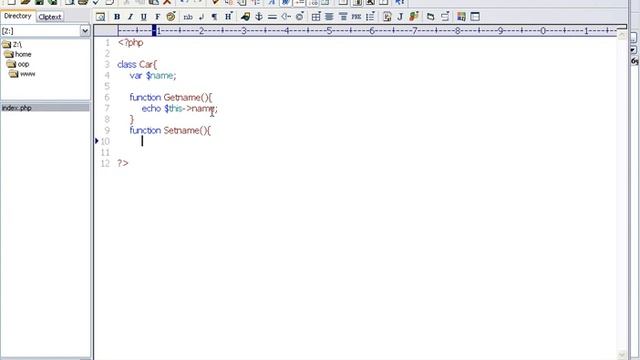
Task: Open the round color palette icon
Action: (171, 17)
